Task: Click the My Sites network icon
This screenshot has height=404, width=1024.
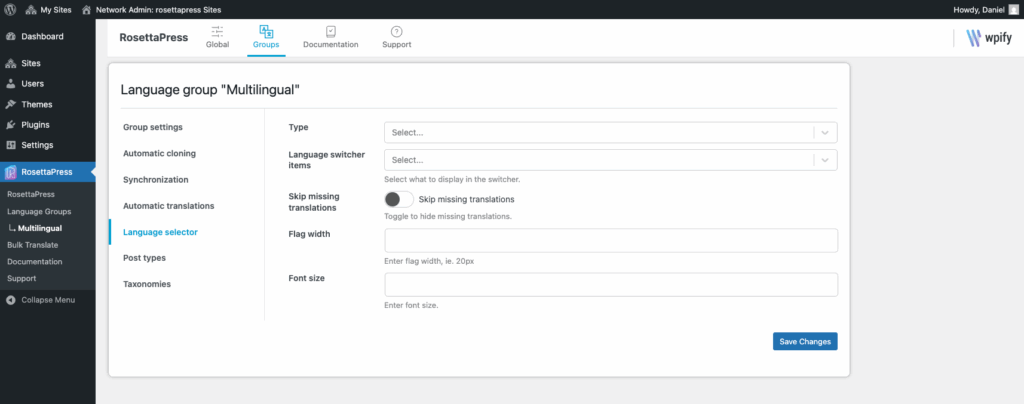Action: (x=31, y=10)
